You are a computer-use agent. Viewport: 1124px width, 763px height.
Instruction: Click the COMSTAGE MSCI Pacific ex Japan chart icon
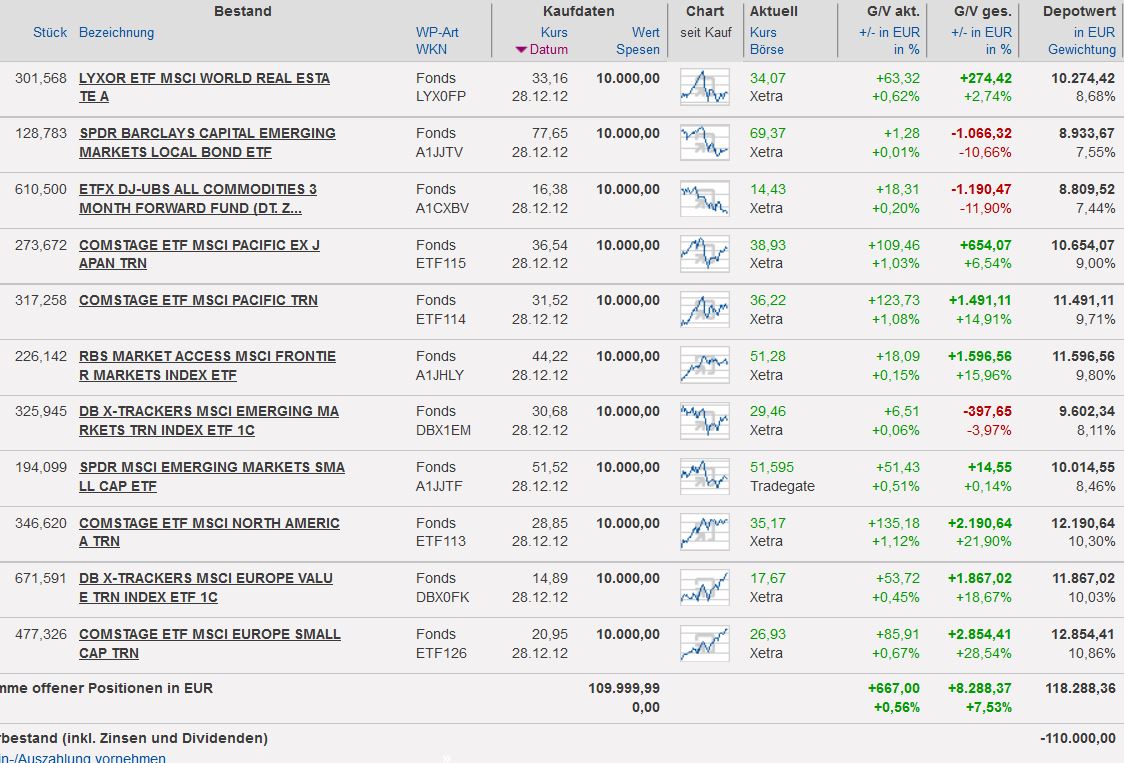(x=705, y=254)
